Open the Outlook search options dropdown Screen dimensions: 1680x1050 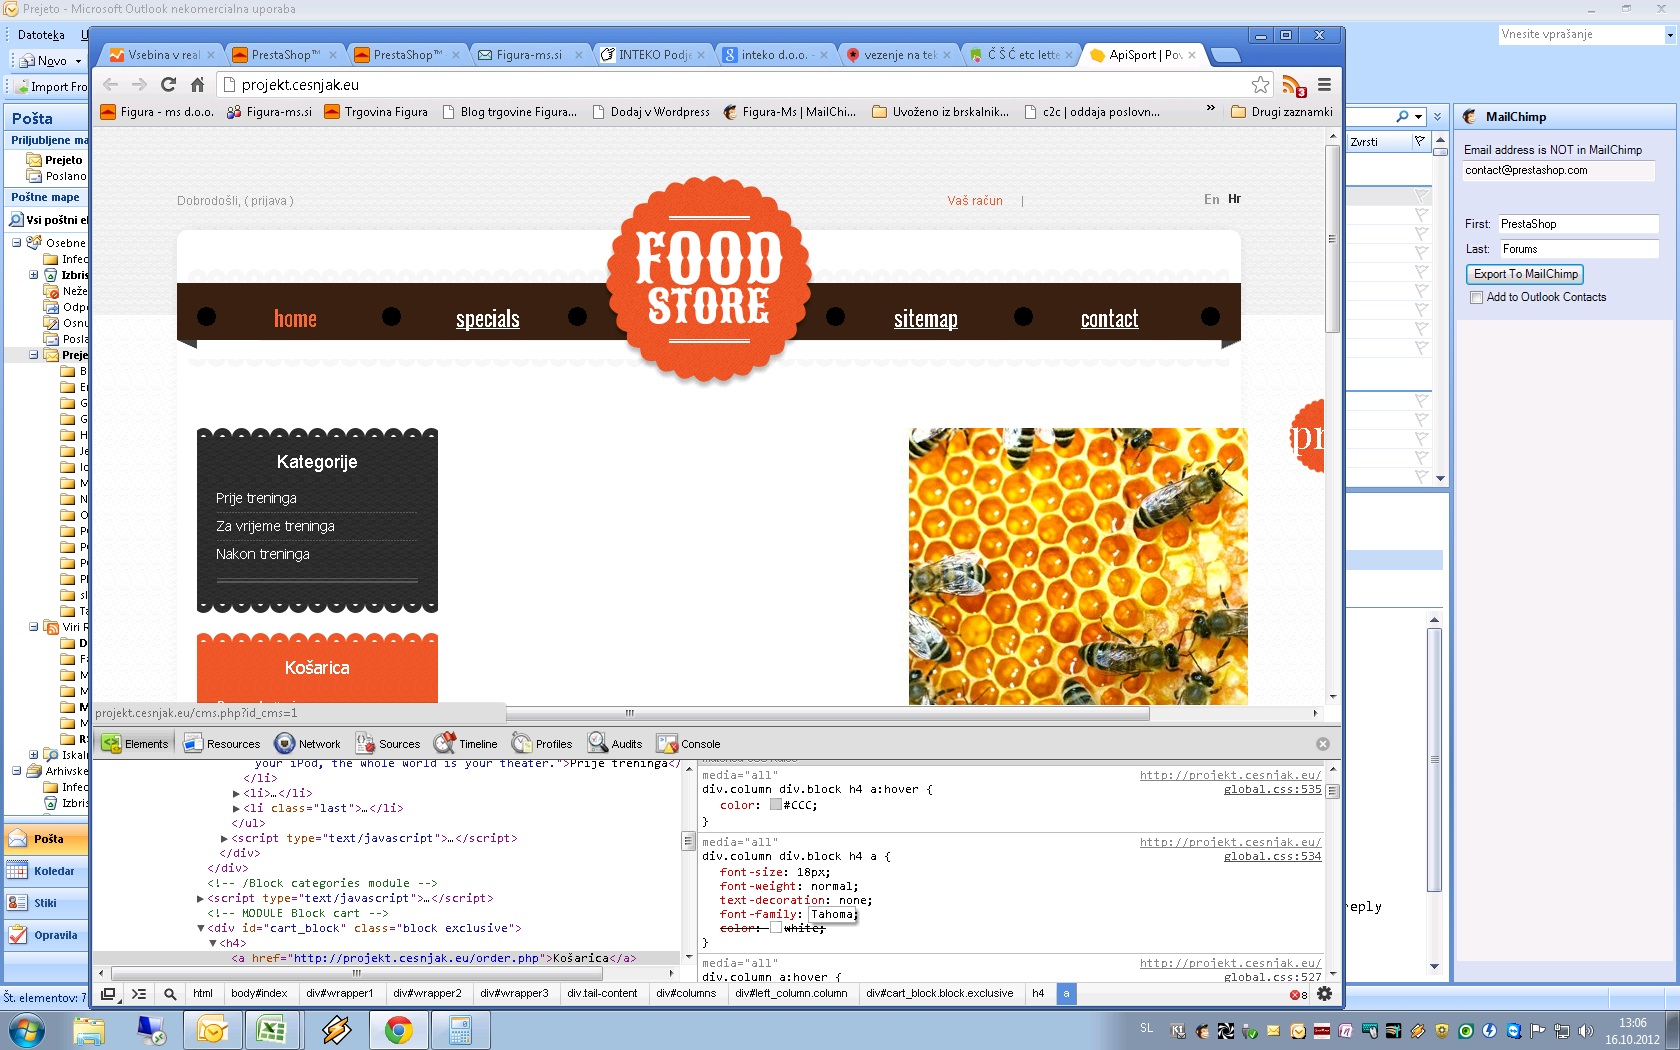1418,117
